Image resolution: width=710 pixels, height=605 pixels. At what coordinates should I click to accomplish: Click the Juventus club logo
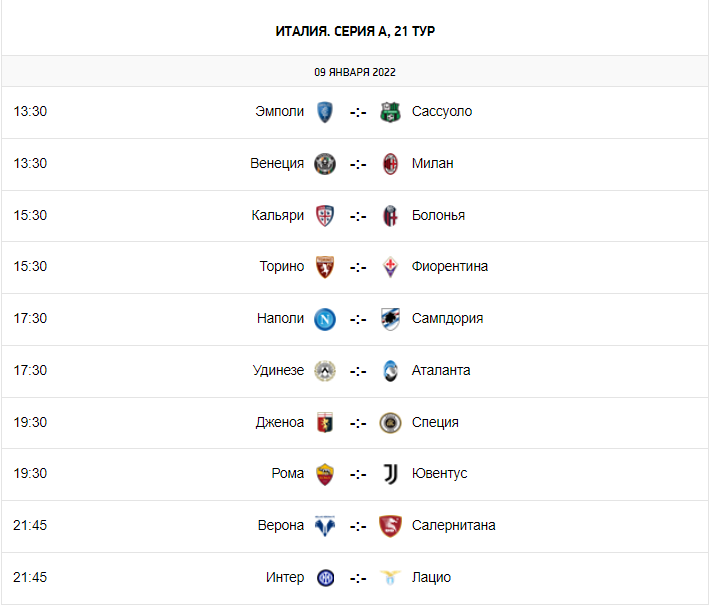(390, 474)
